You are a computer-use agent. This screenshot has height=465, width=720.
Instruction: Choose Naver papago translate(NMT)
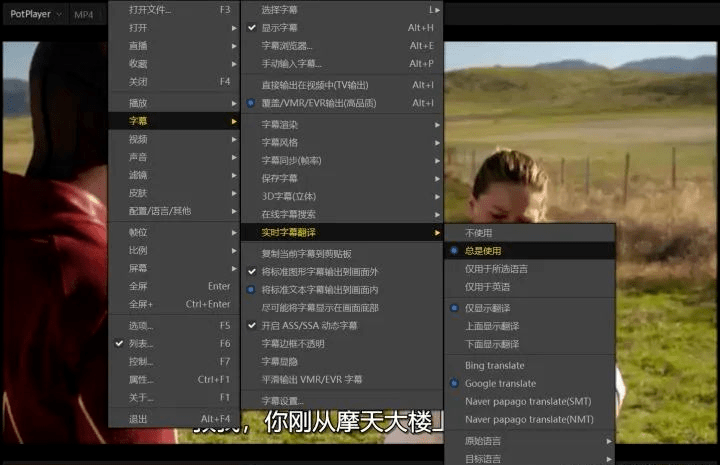(529, 419)
